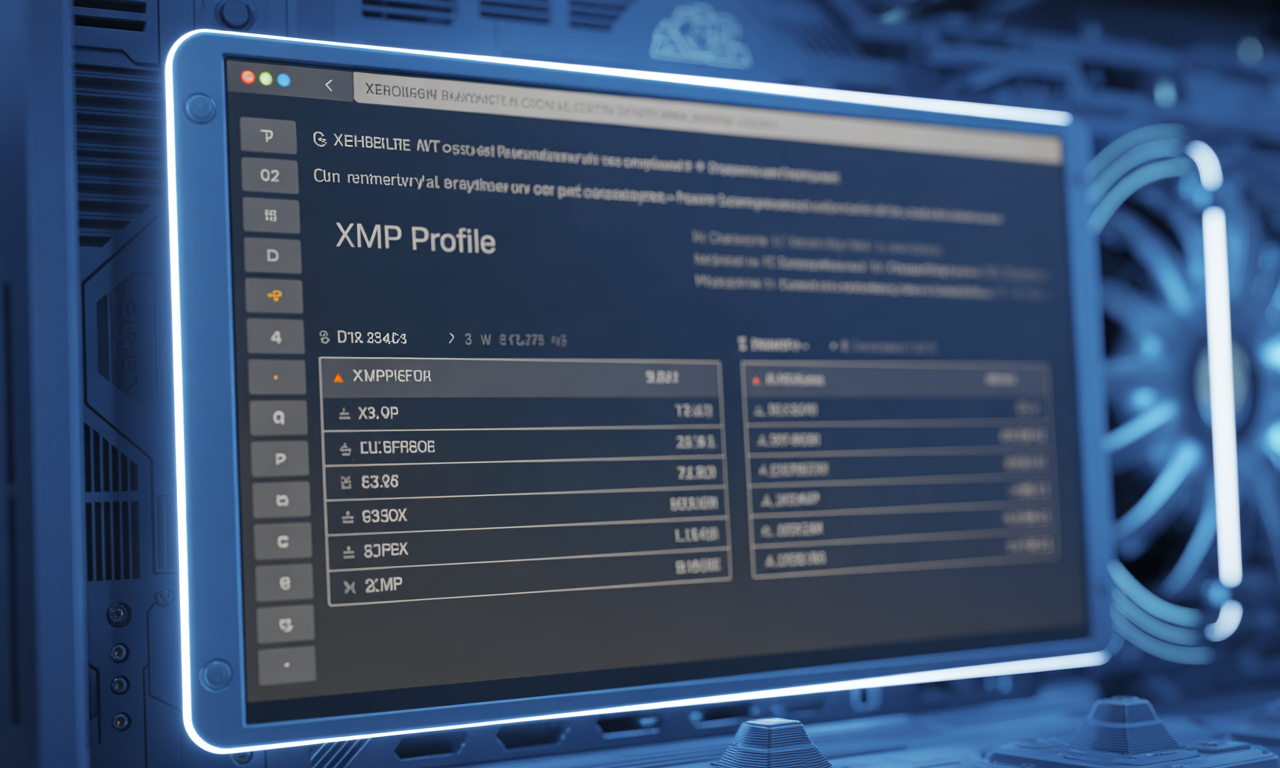Select the sidebar button labeled D
The width and height of the screenshot is (1280, 768).
click(x=272, y=256)
